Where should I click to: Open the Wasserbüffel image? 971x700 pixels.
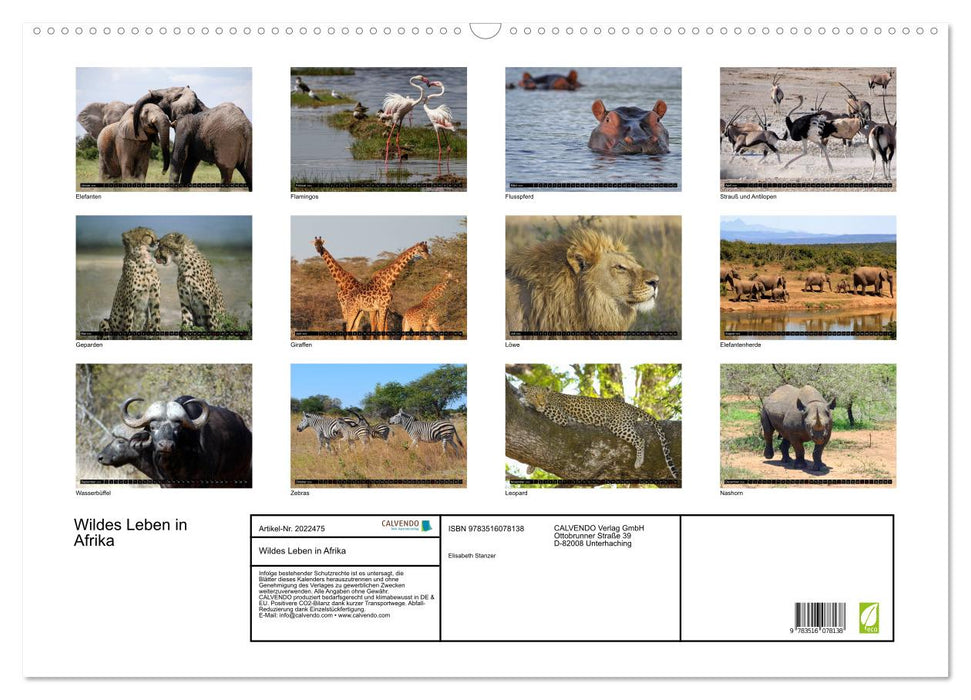[163, 425]
